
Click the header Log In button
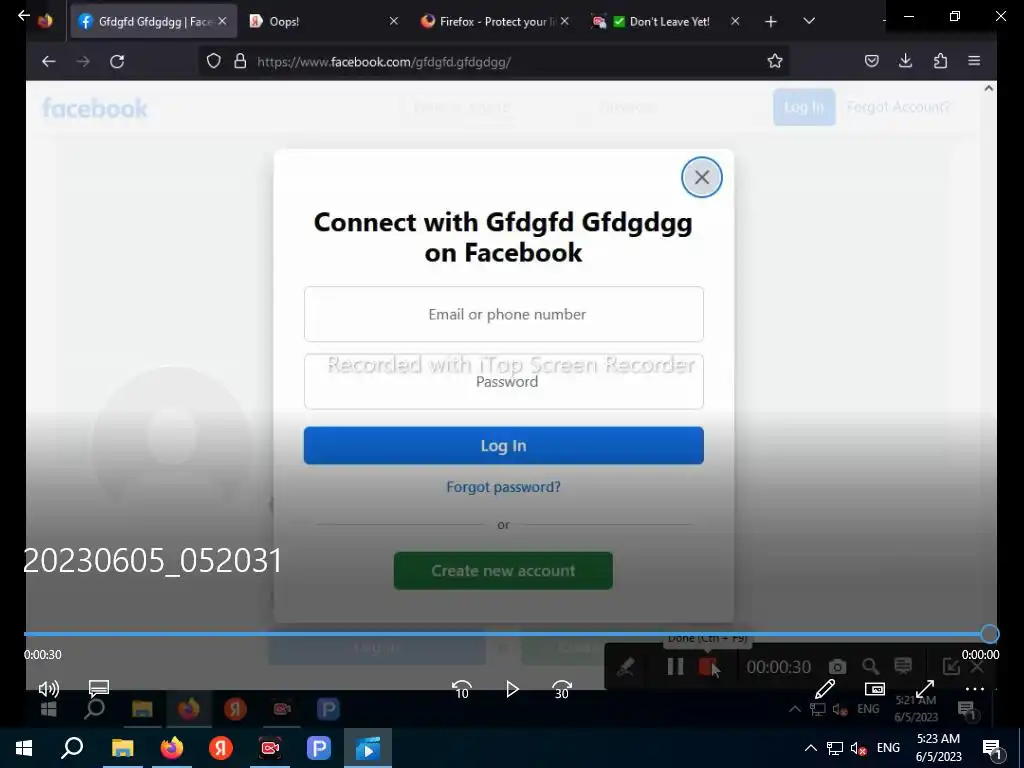click(x=804, y=107)
